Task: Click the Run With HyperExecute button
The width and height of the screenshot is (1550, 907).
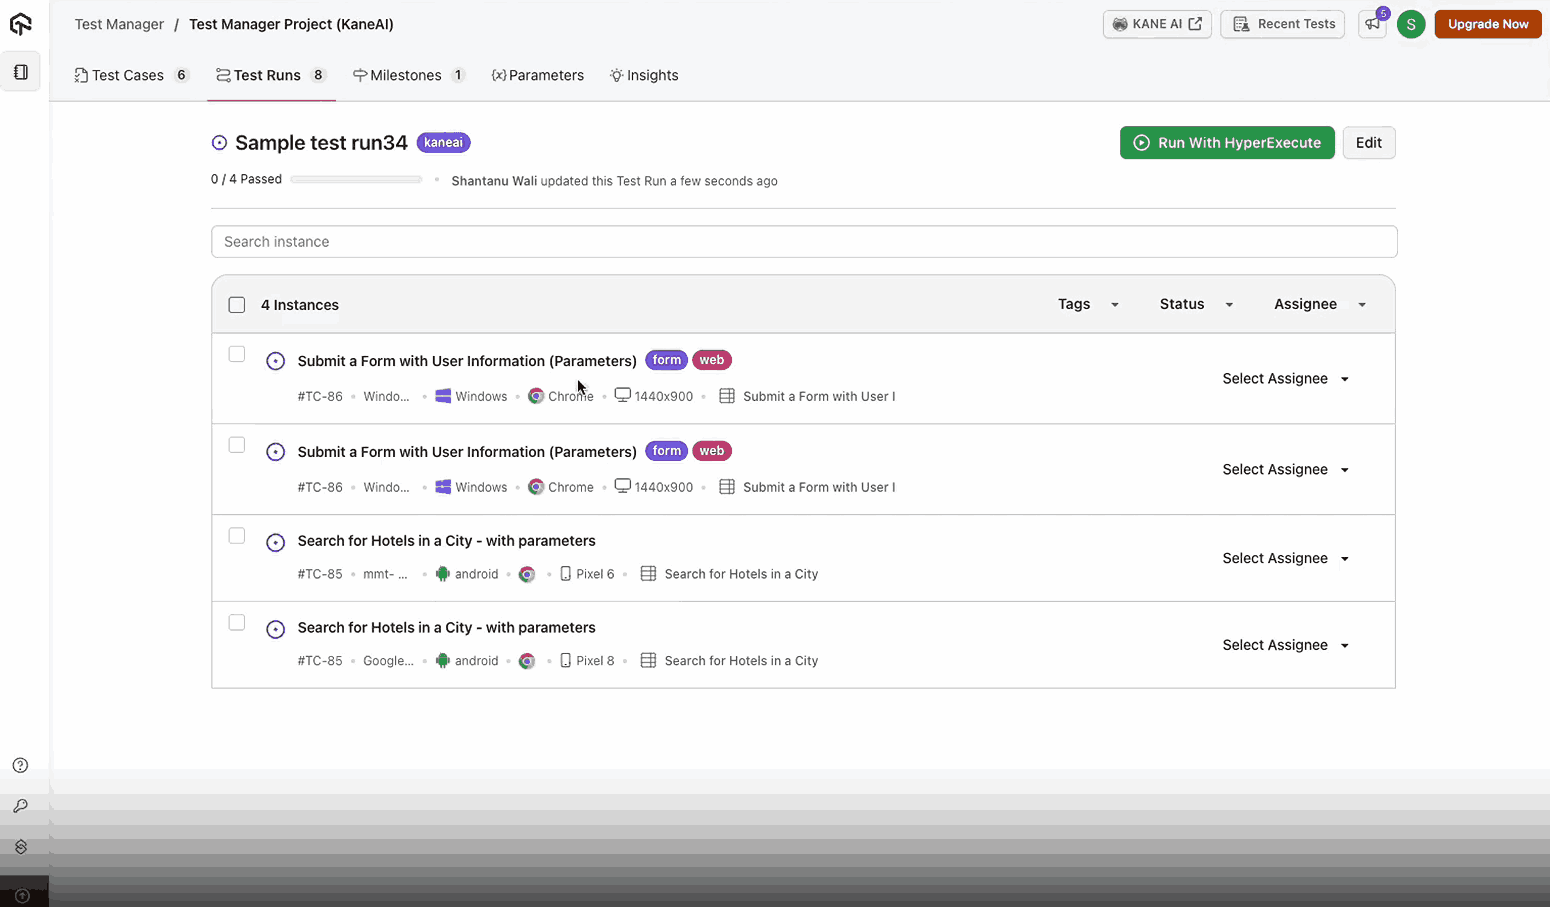Action: [1227, 142]
